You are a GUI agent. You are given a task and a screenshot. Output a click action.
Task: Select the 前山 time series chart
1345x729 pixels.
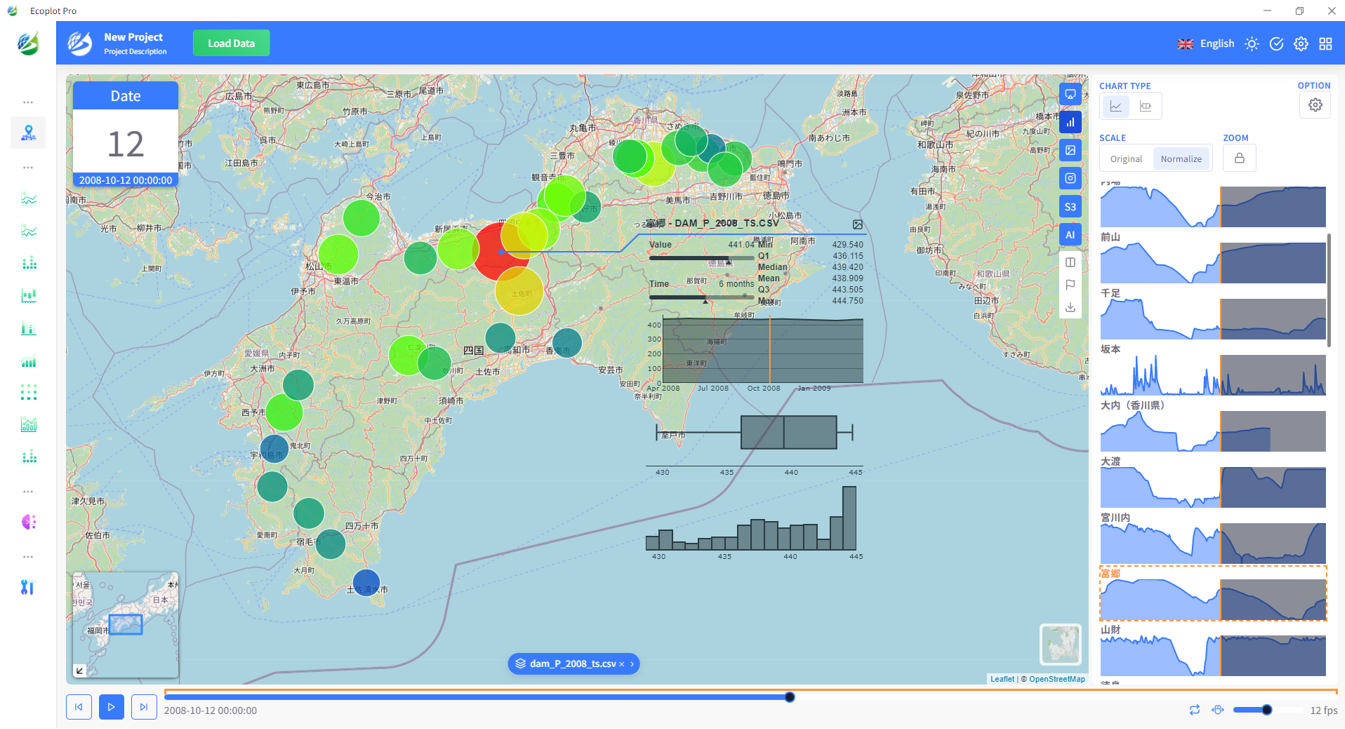(x=1213, y=258)
